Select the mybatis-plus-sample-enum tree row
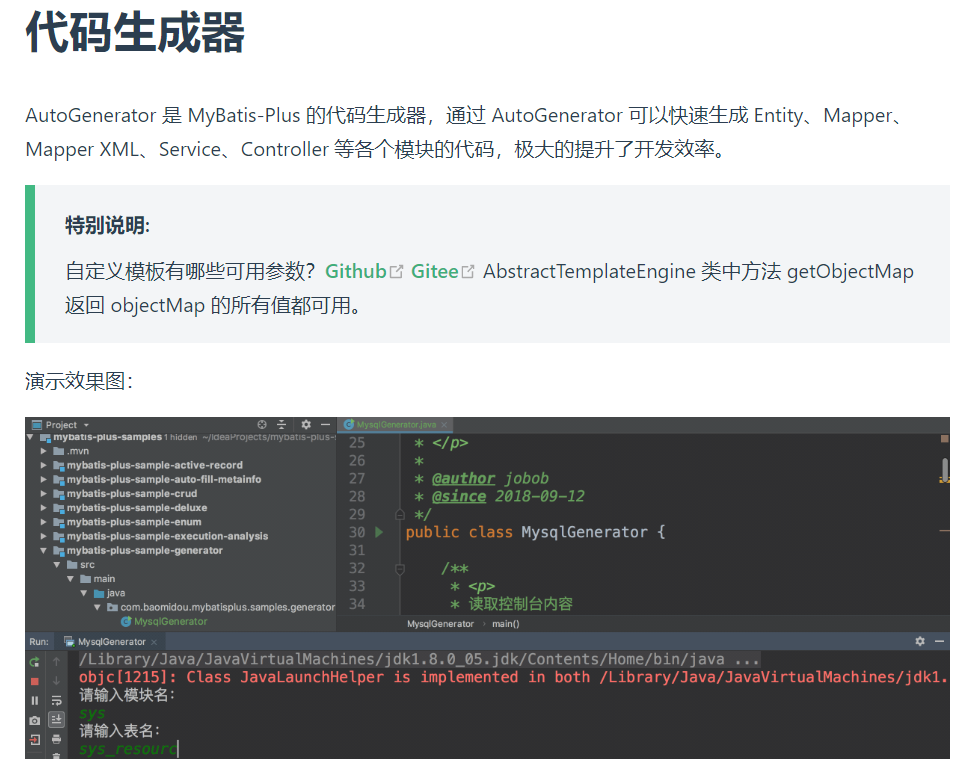Image resolution: width=966 pixels, height=759 pixels. [181, 522]
